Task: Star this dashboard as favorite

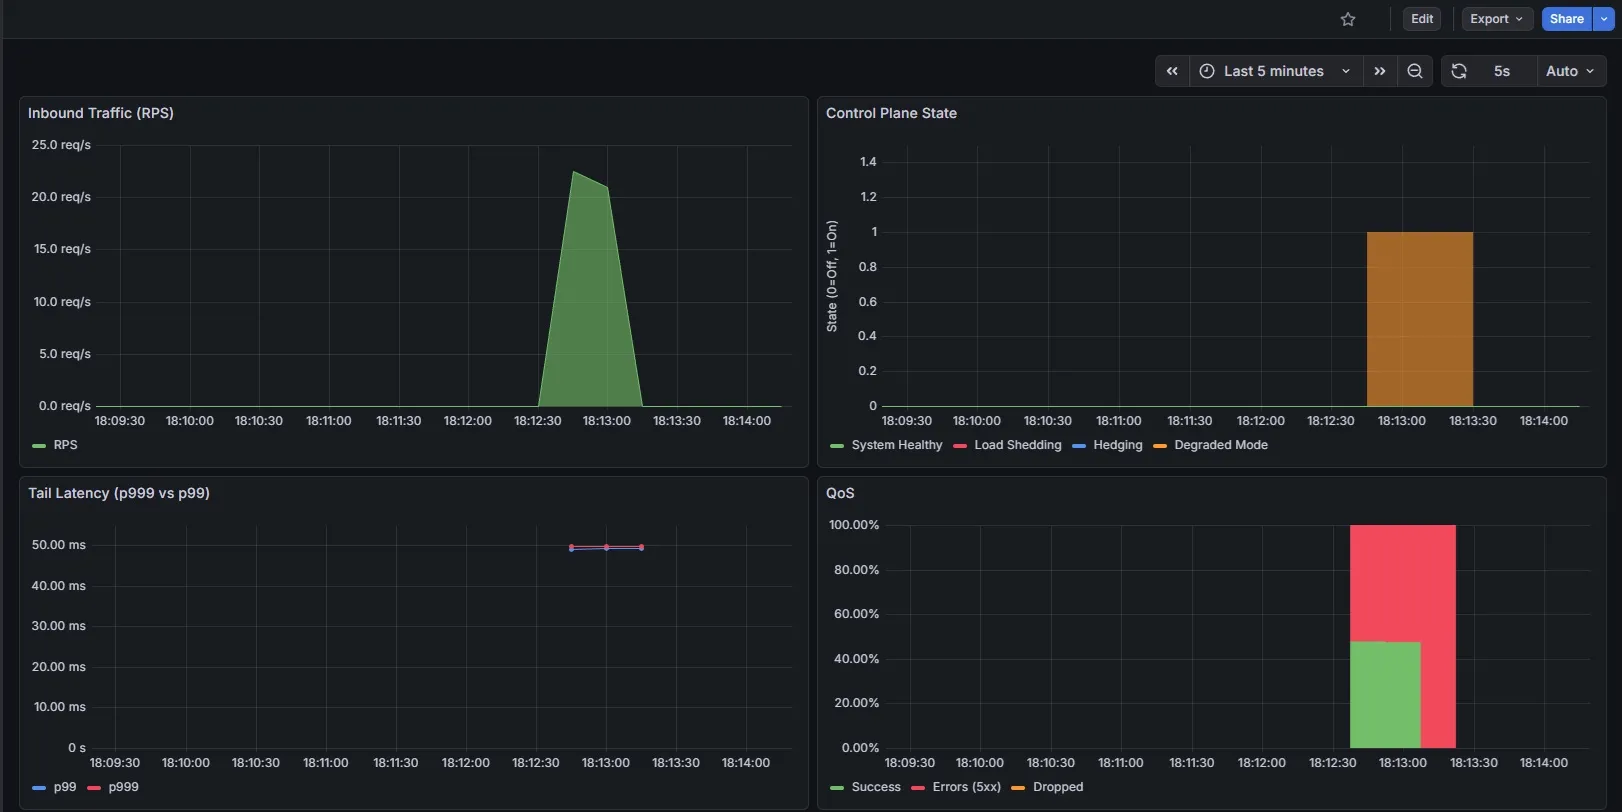Action: [1348, 19]
